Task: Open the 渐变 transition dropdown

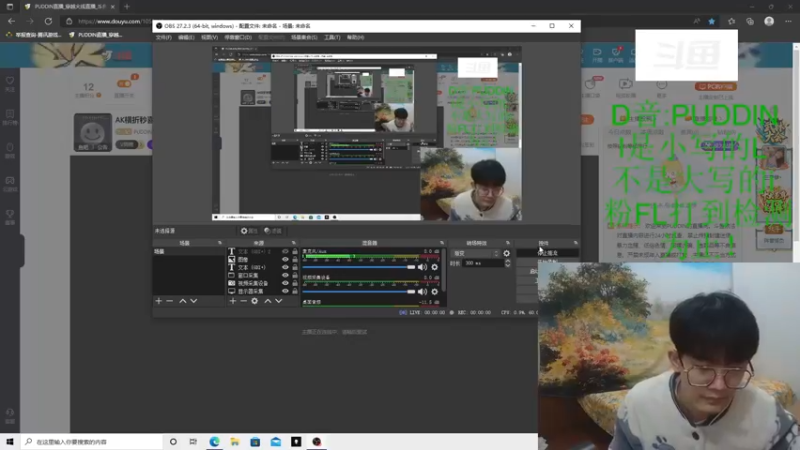Action: 475,253
